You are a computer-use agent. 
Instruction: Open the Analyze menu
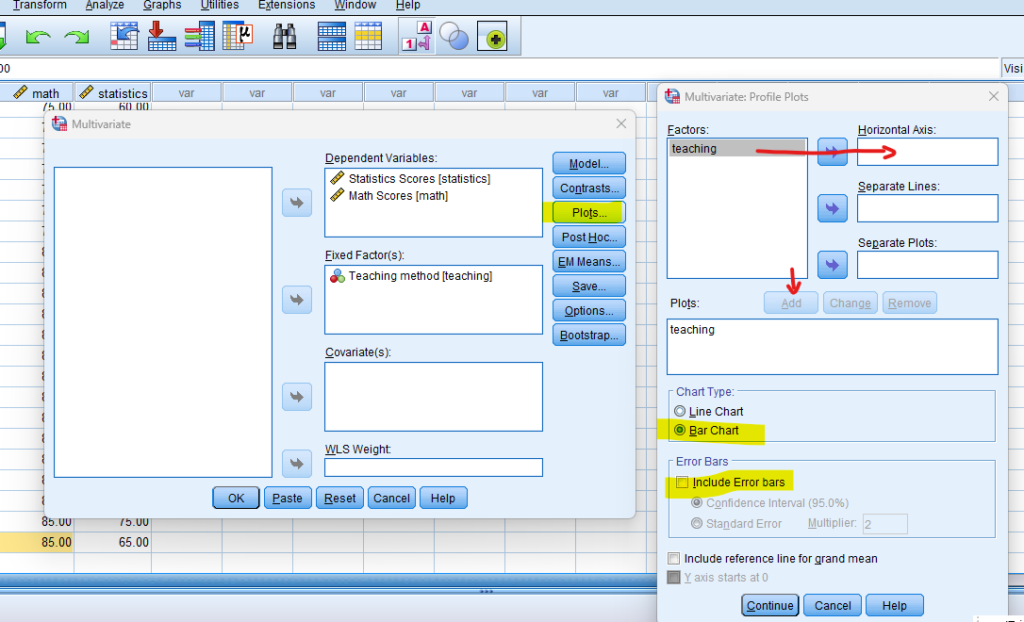pos(105,5)
